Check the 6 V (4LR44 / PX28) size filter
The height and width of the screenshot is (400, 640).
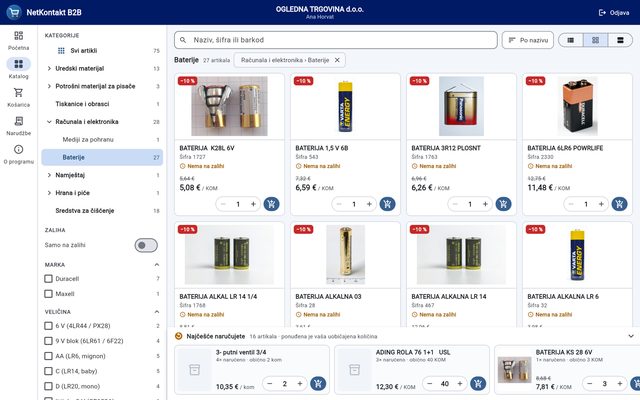[x=48, y=326]
